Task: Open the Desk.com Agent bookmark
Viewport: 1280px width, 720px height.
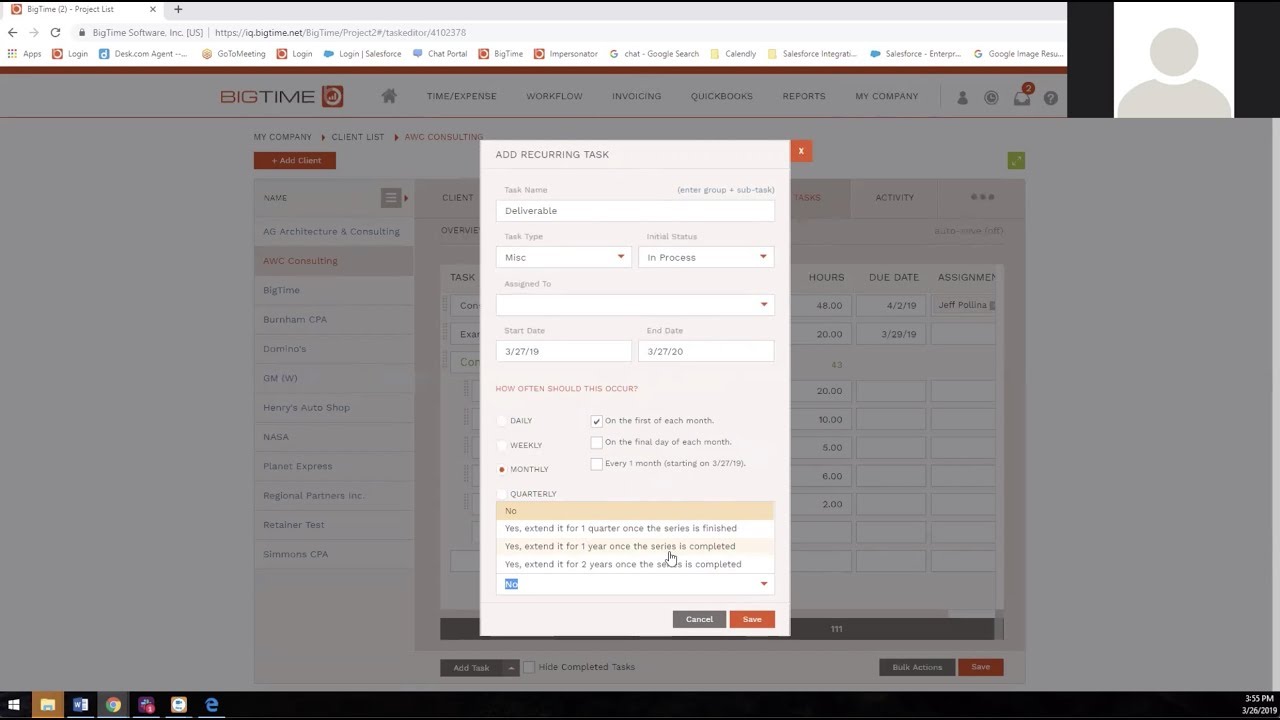Action: pos(143,54)
